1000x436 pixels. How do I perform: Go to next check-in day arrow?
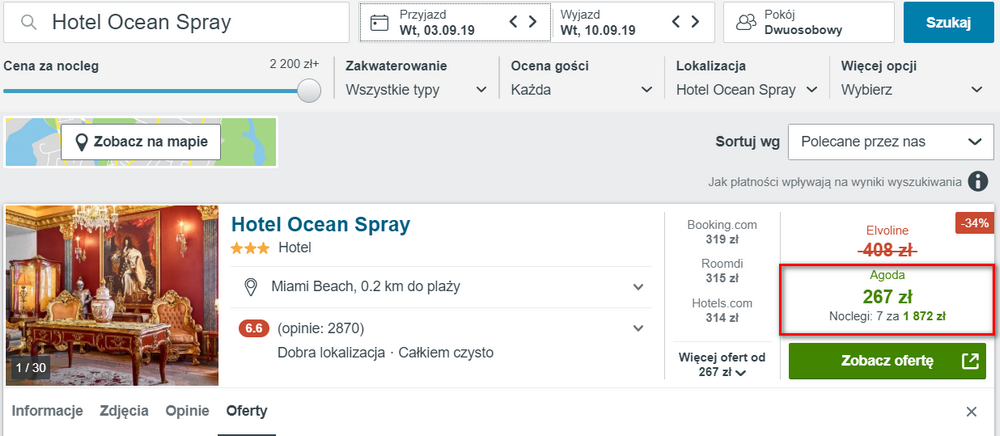coord(533,22)
